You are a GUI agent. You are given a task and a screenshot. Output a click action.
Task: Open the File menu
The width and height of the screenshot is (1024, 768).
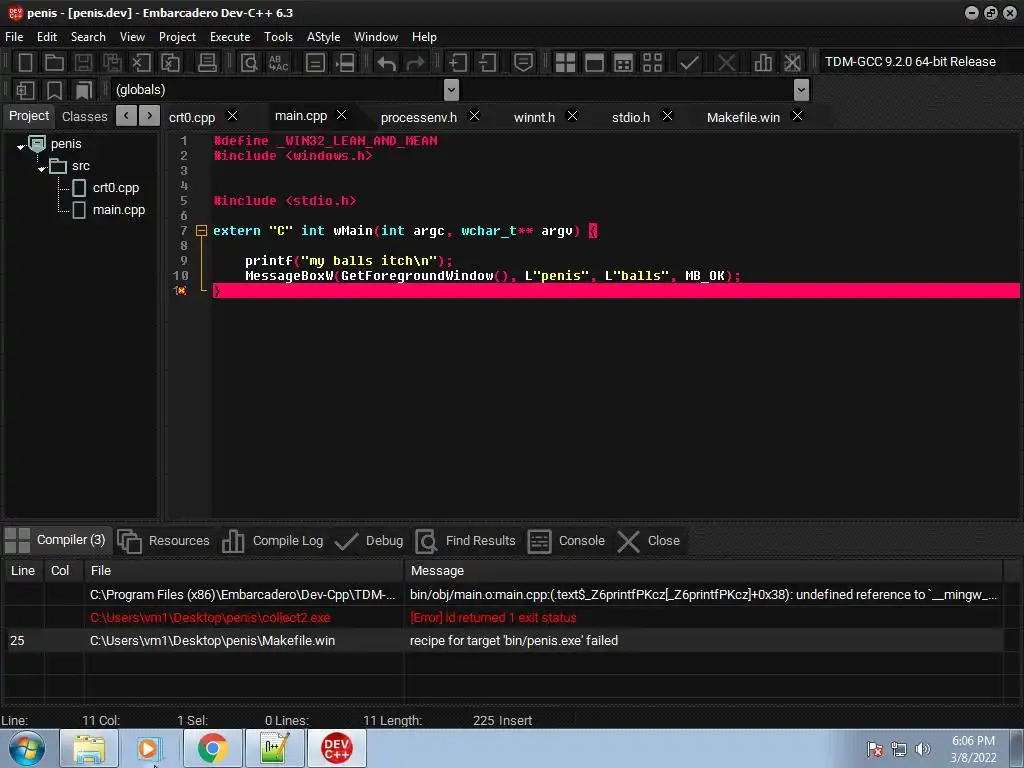(14, 37)
